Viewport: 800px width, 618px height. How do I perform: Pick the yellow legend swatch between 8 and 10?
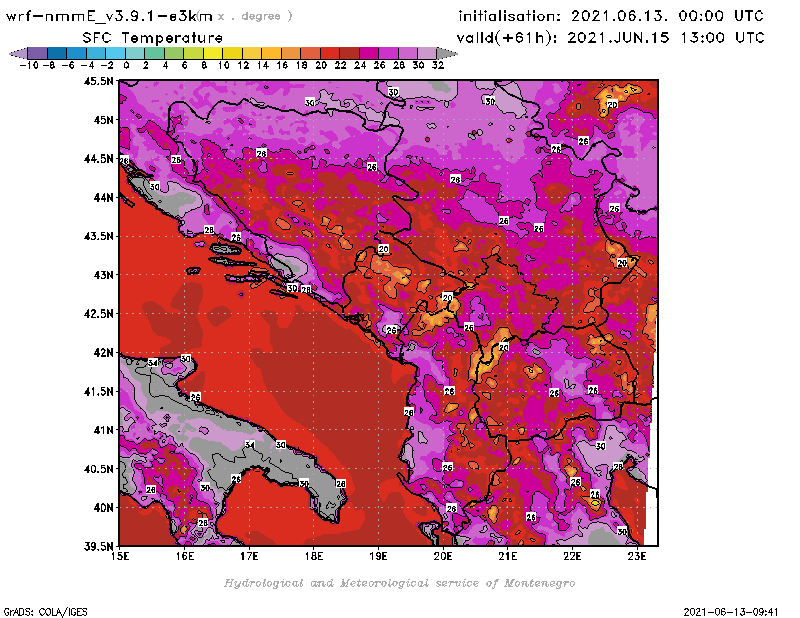point(212,53)
